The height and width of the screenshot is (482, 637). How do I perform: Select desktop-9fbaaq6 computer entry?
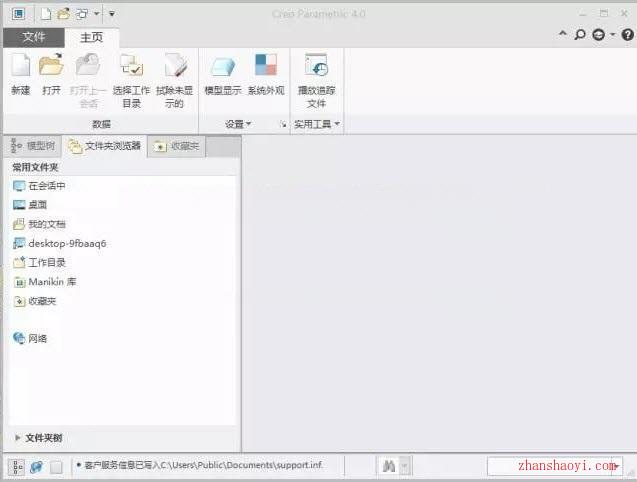click(x=59, y=243)
